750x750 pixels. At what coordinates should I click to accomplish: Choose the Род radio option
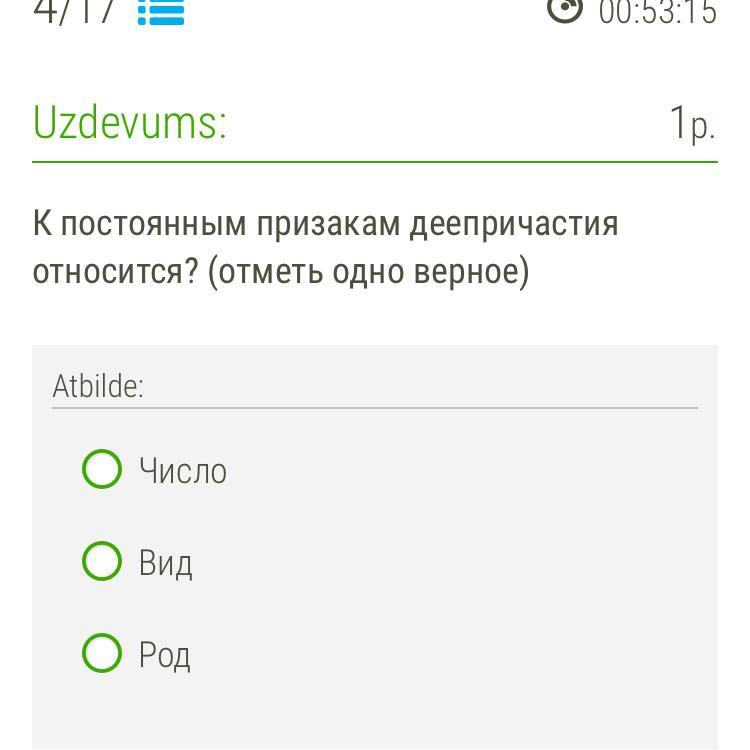coord(102,653)
